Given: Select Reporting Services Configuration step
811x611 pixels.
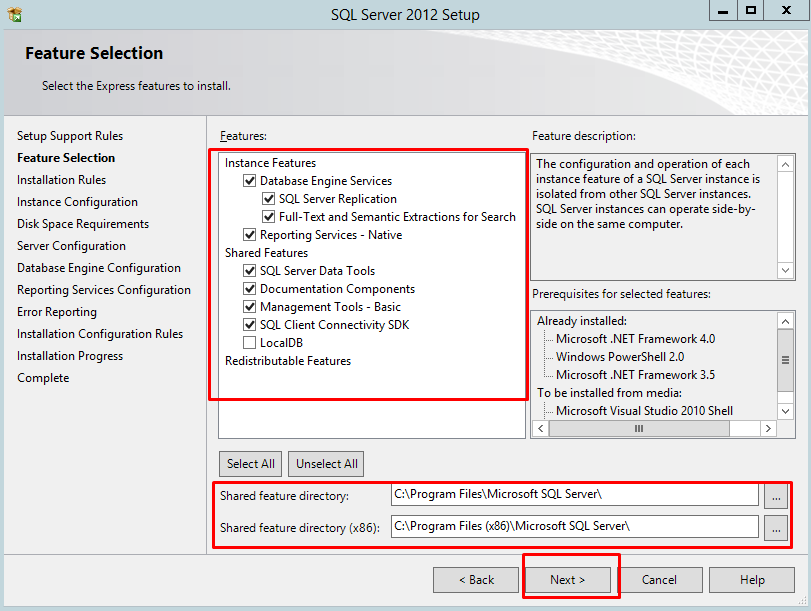Looking at the screenshot, I should pos(103,290).
